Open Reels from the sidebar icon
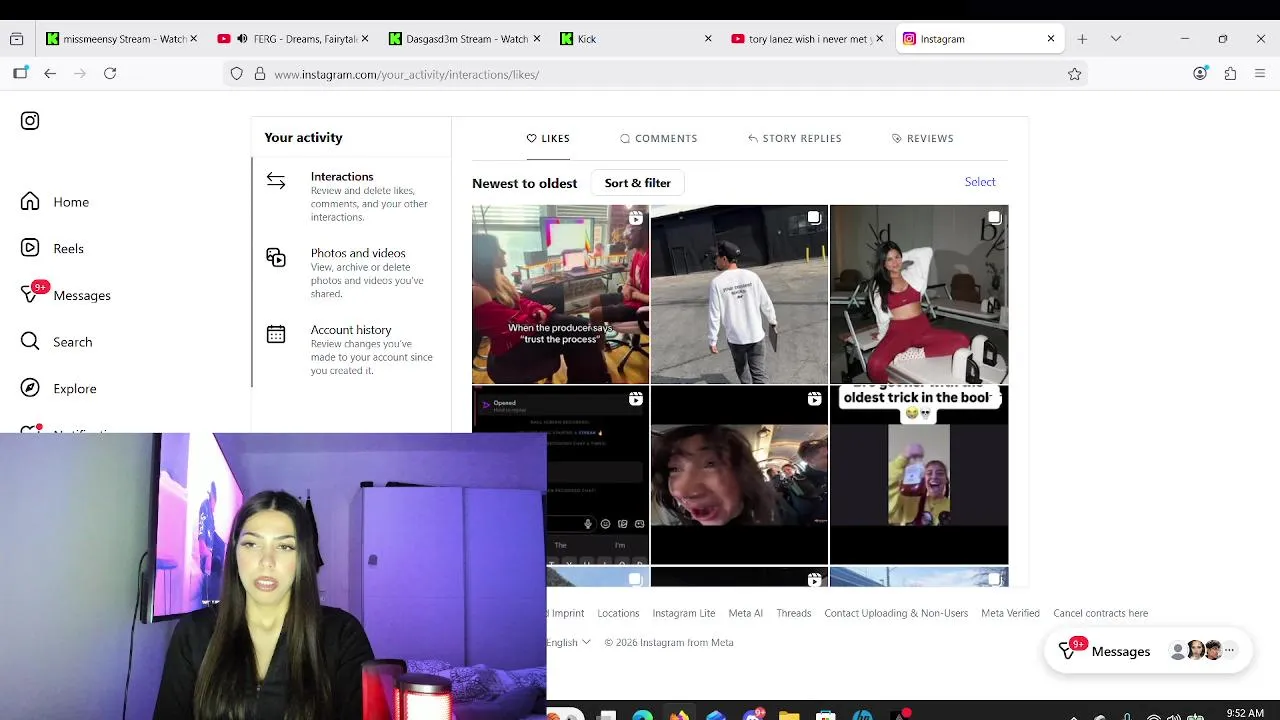 pyautogui.click(x=30, y=248)
